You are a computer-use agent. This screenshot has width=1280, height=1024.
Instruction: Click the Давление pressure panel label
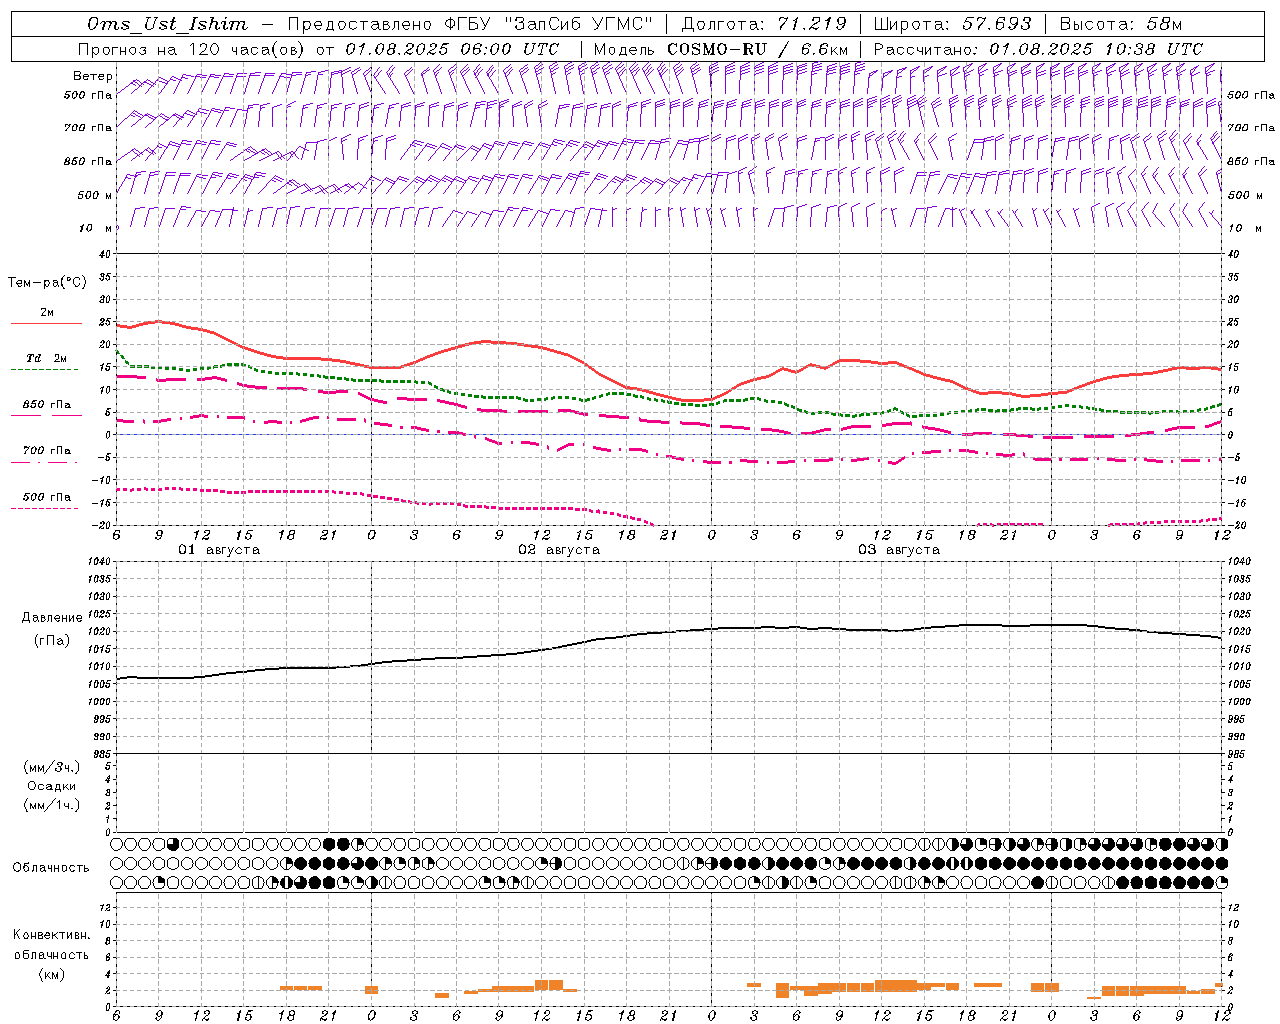coord(52,618)
